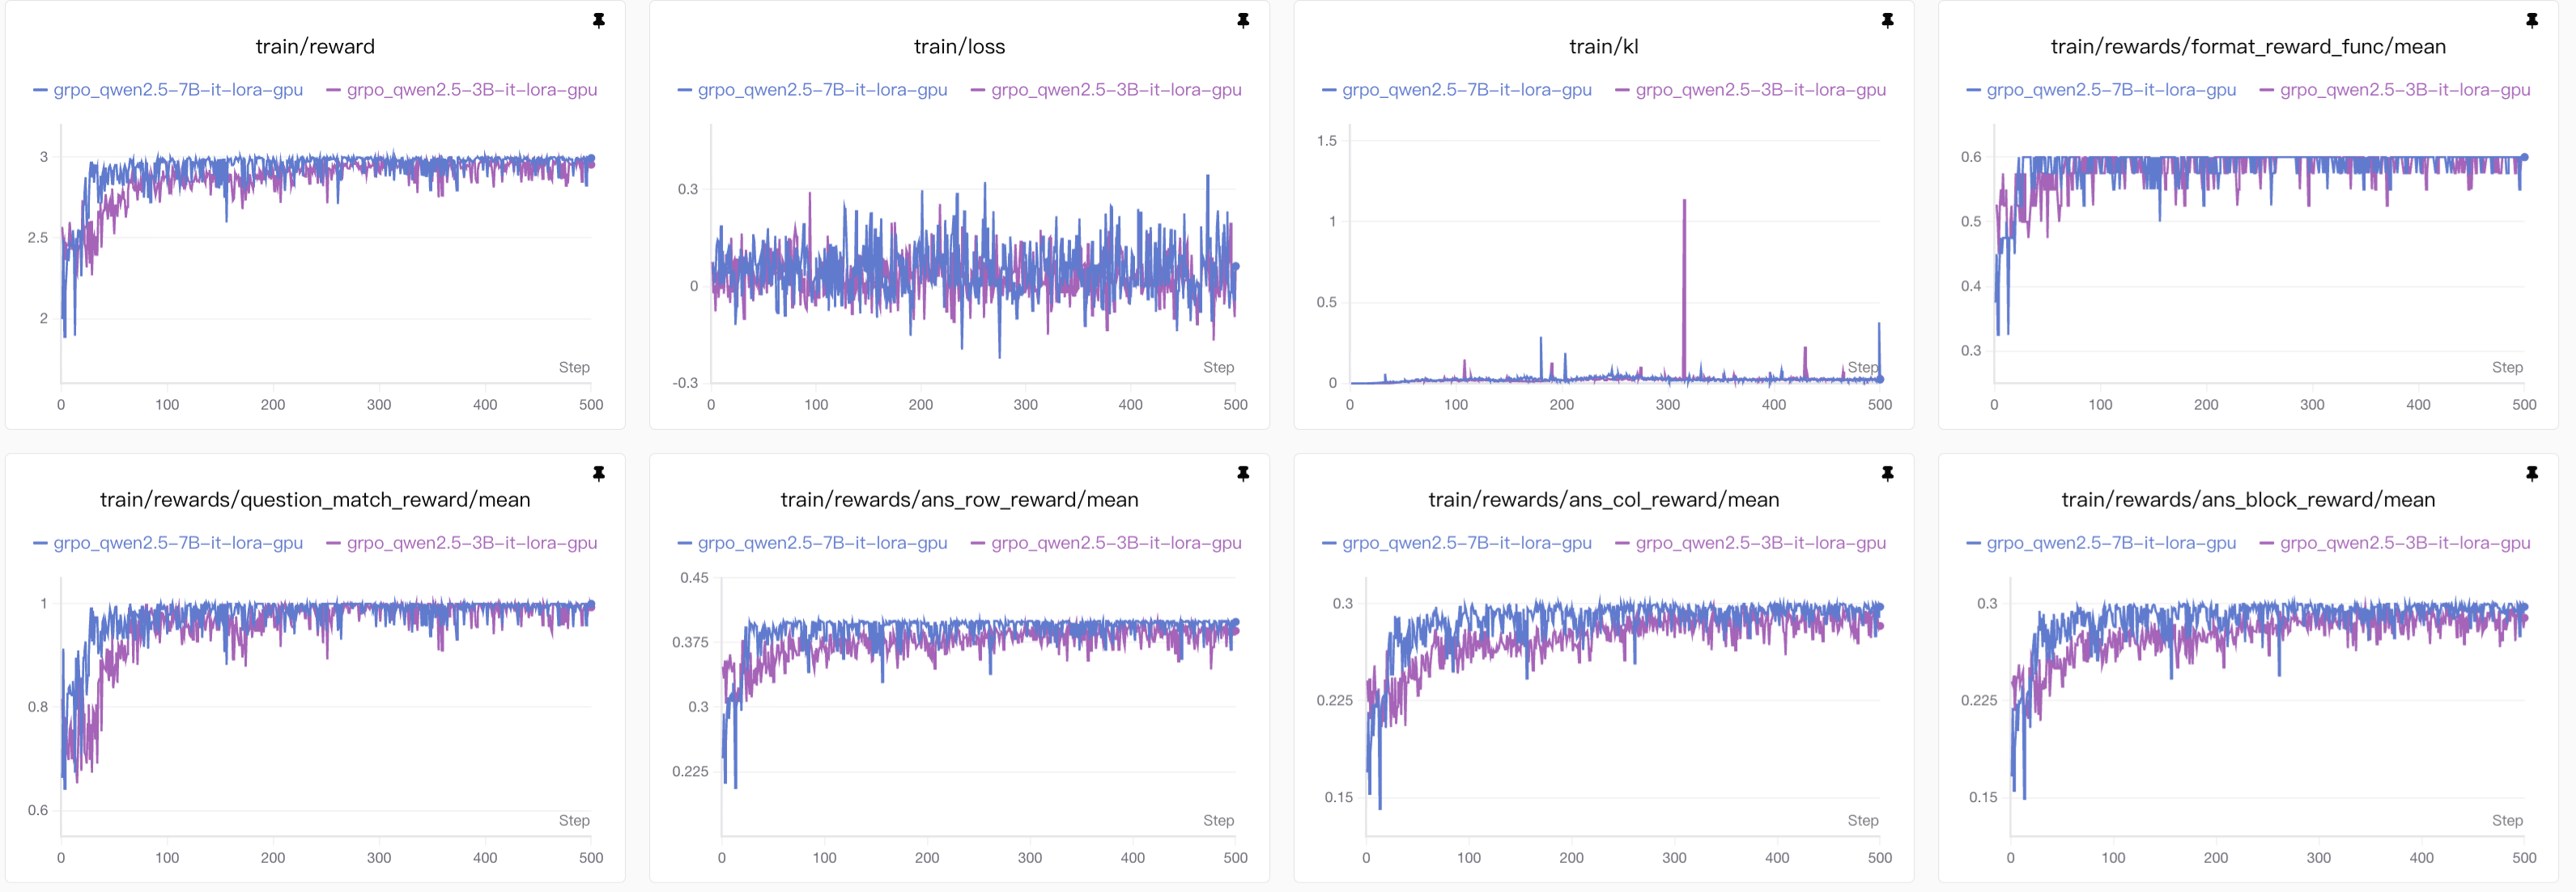Click the train/rewards/ans_block_reward/mean title
This screenshot has height=892, width=2576.
(2247, 500)
